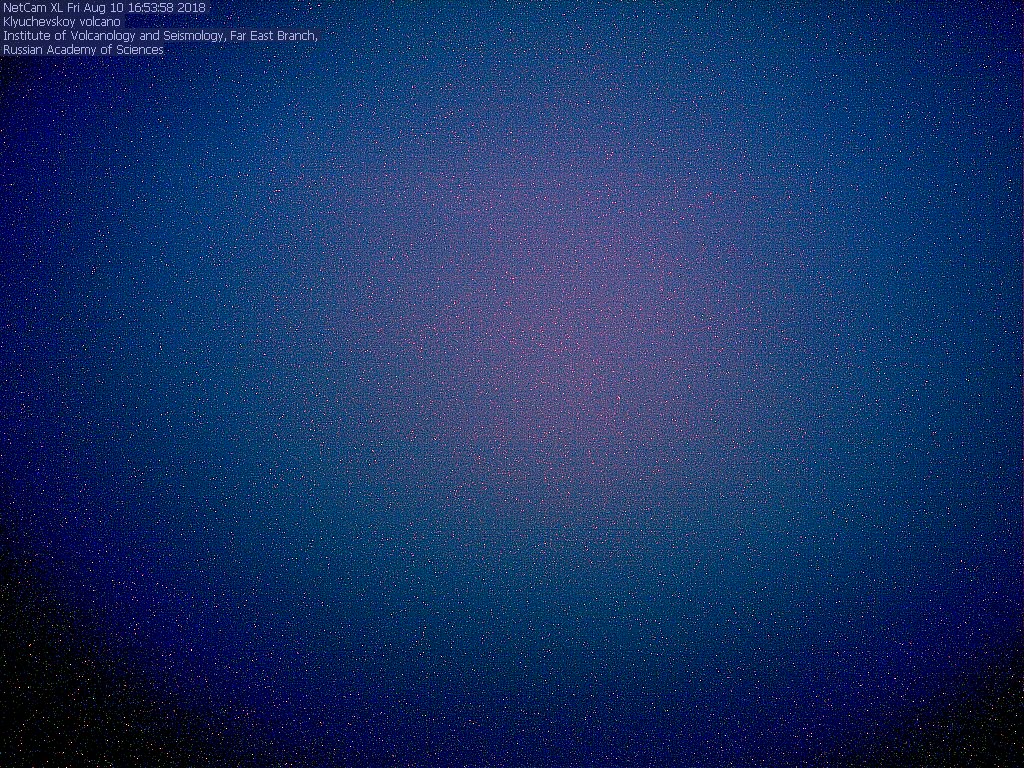
Task: Click the 'Russian Academy of Sciences' overlay text
Action: [x=84, y=50]
